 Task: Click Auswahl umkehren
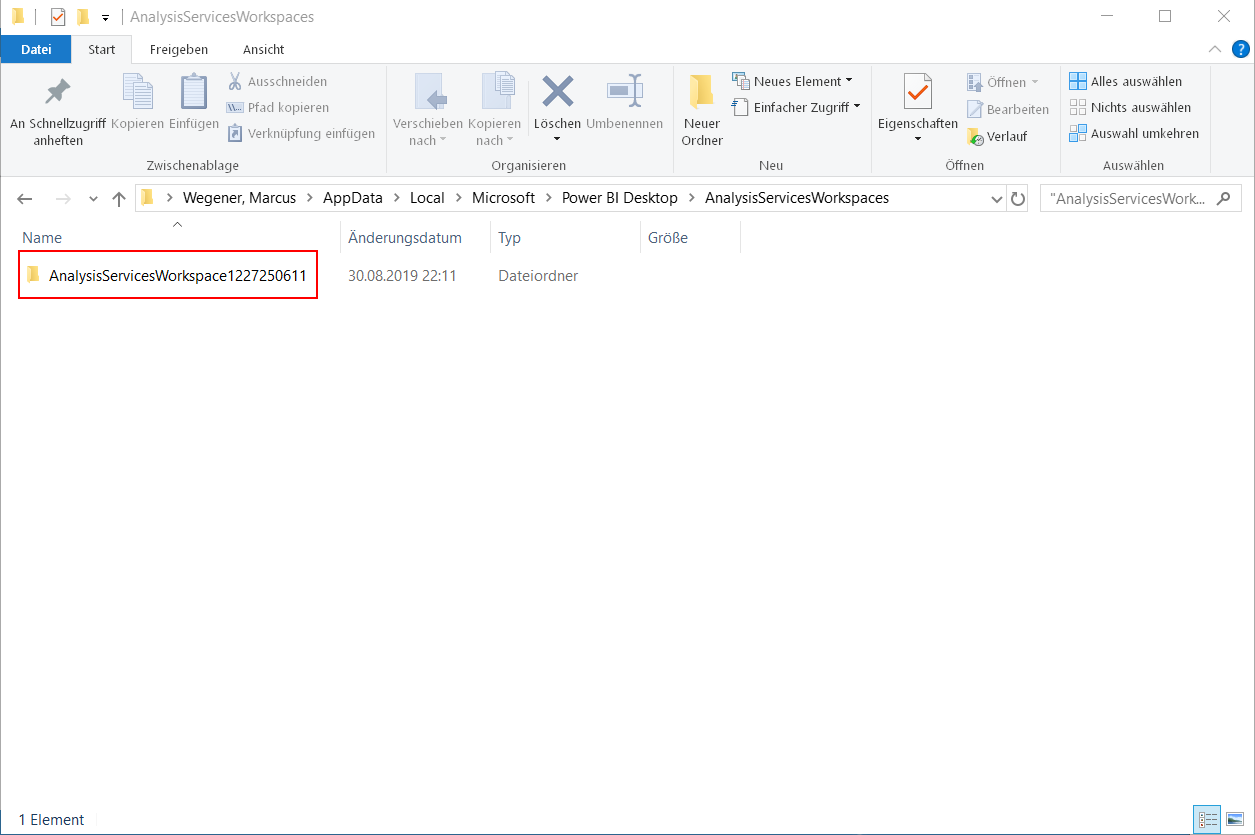click(1134, 133)
